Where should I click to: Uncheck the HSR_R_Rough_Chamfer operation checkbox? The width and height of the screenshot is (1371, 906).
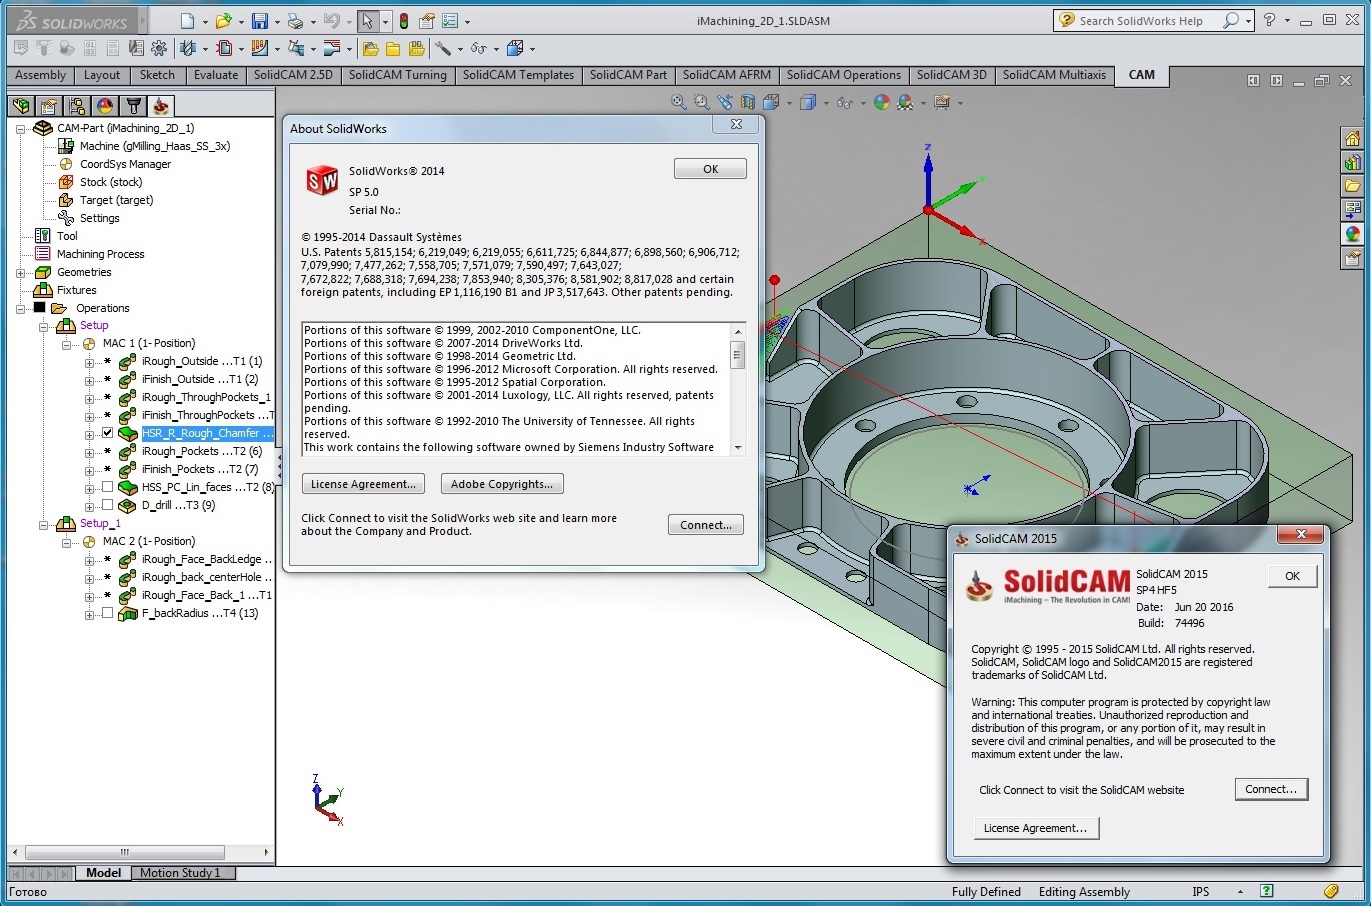tap(107, 433)
